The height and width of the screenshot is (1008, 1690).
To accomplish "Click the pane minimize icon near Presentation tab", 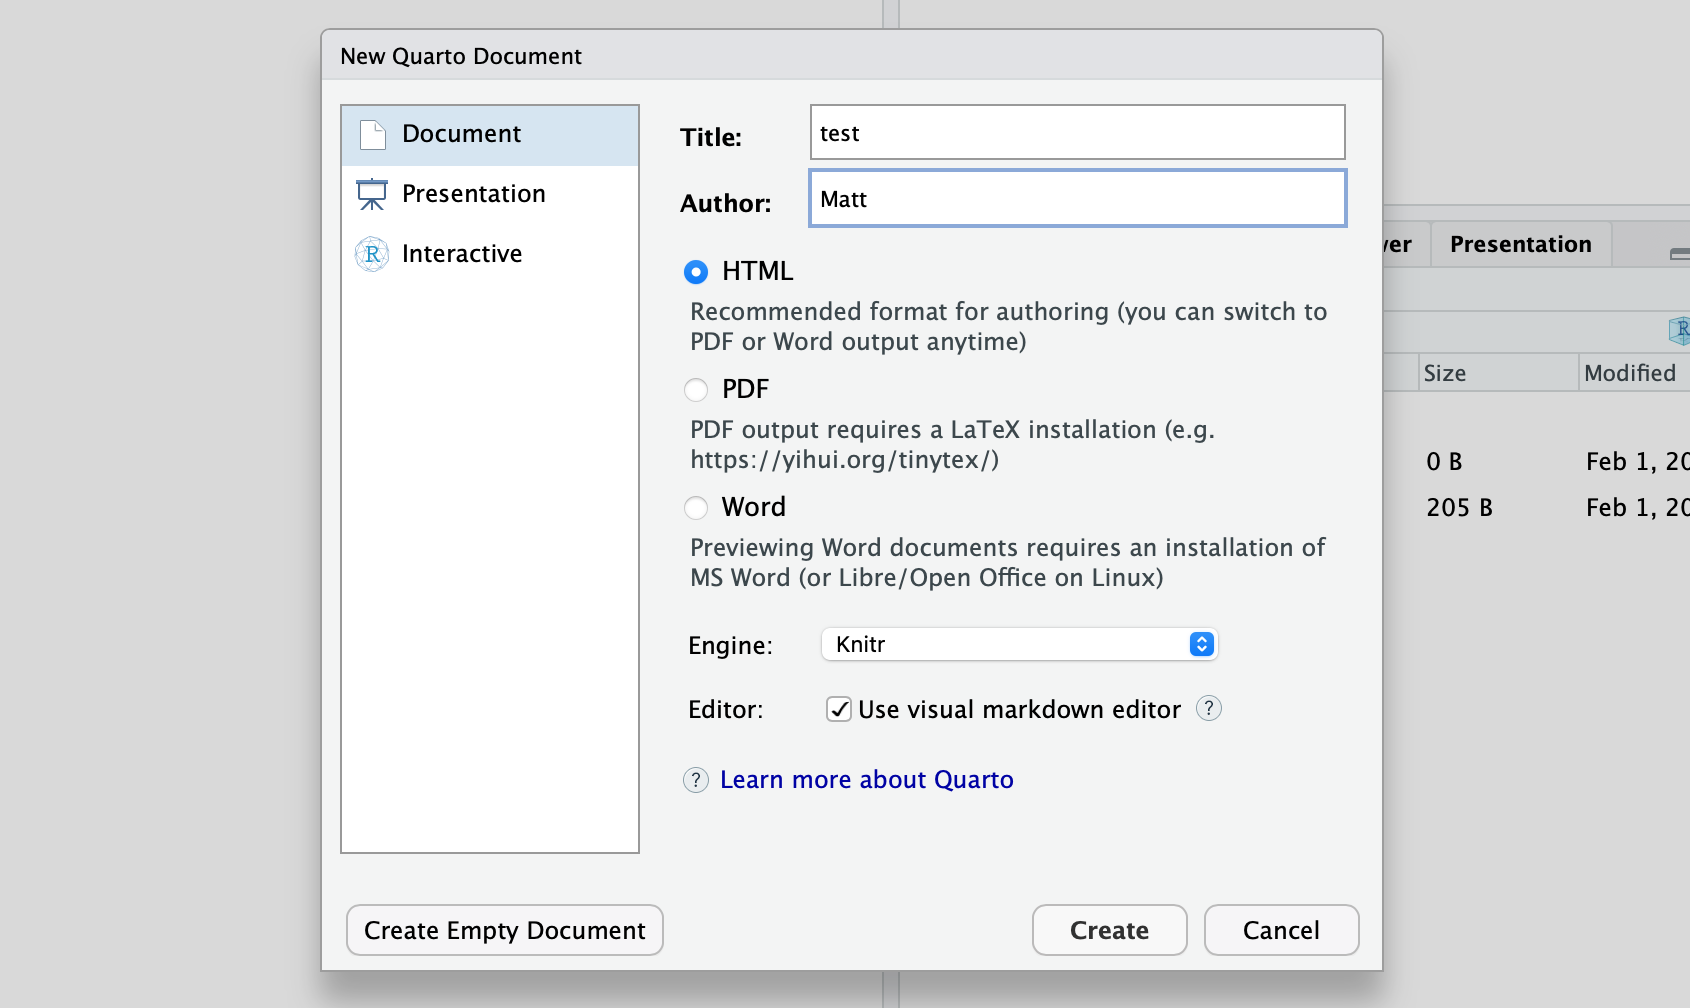I will pyautogui.click(x=1680, y=254).
